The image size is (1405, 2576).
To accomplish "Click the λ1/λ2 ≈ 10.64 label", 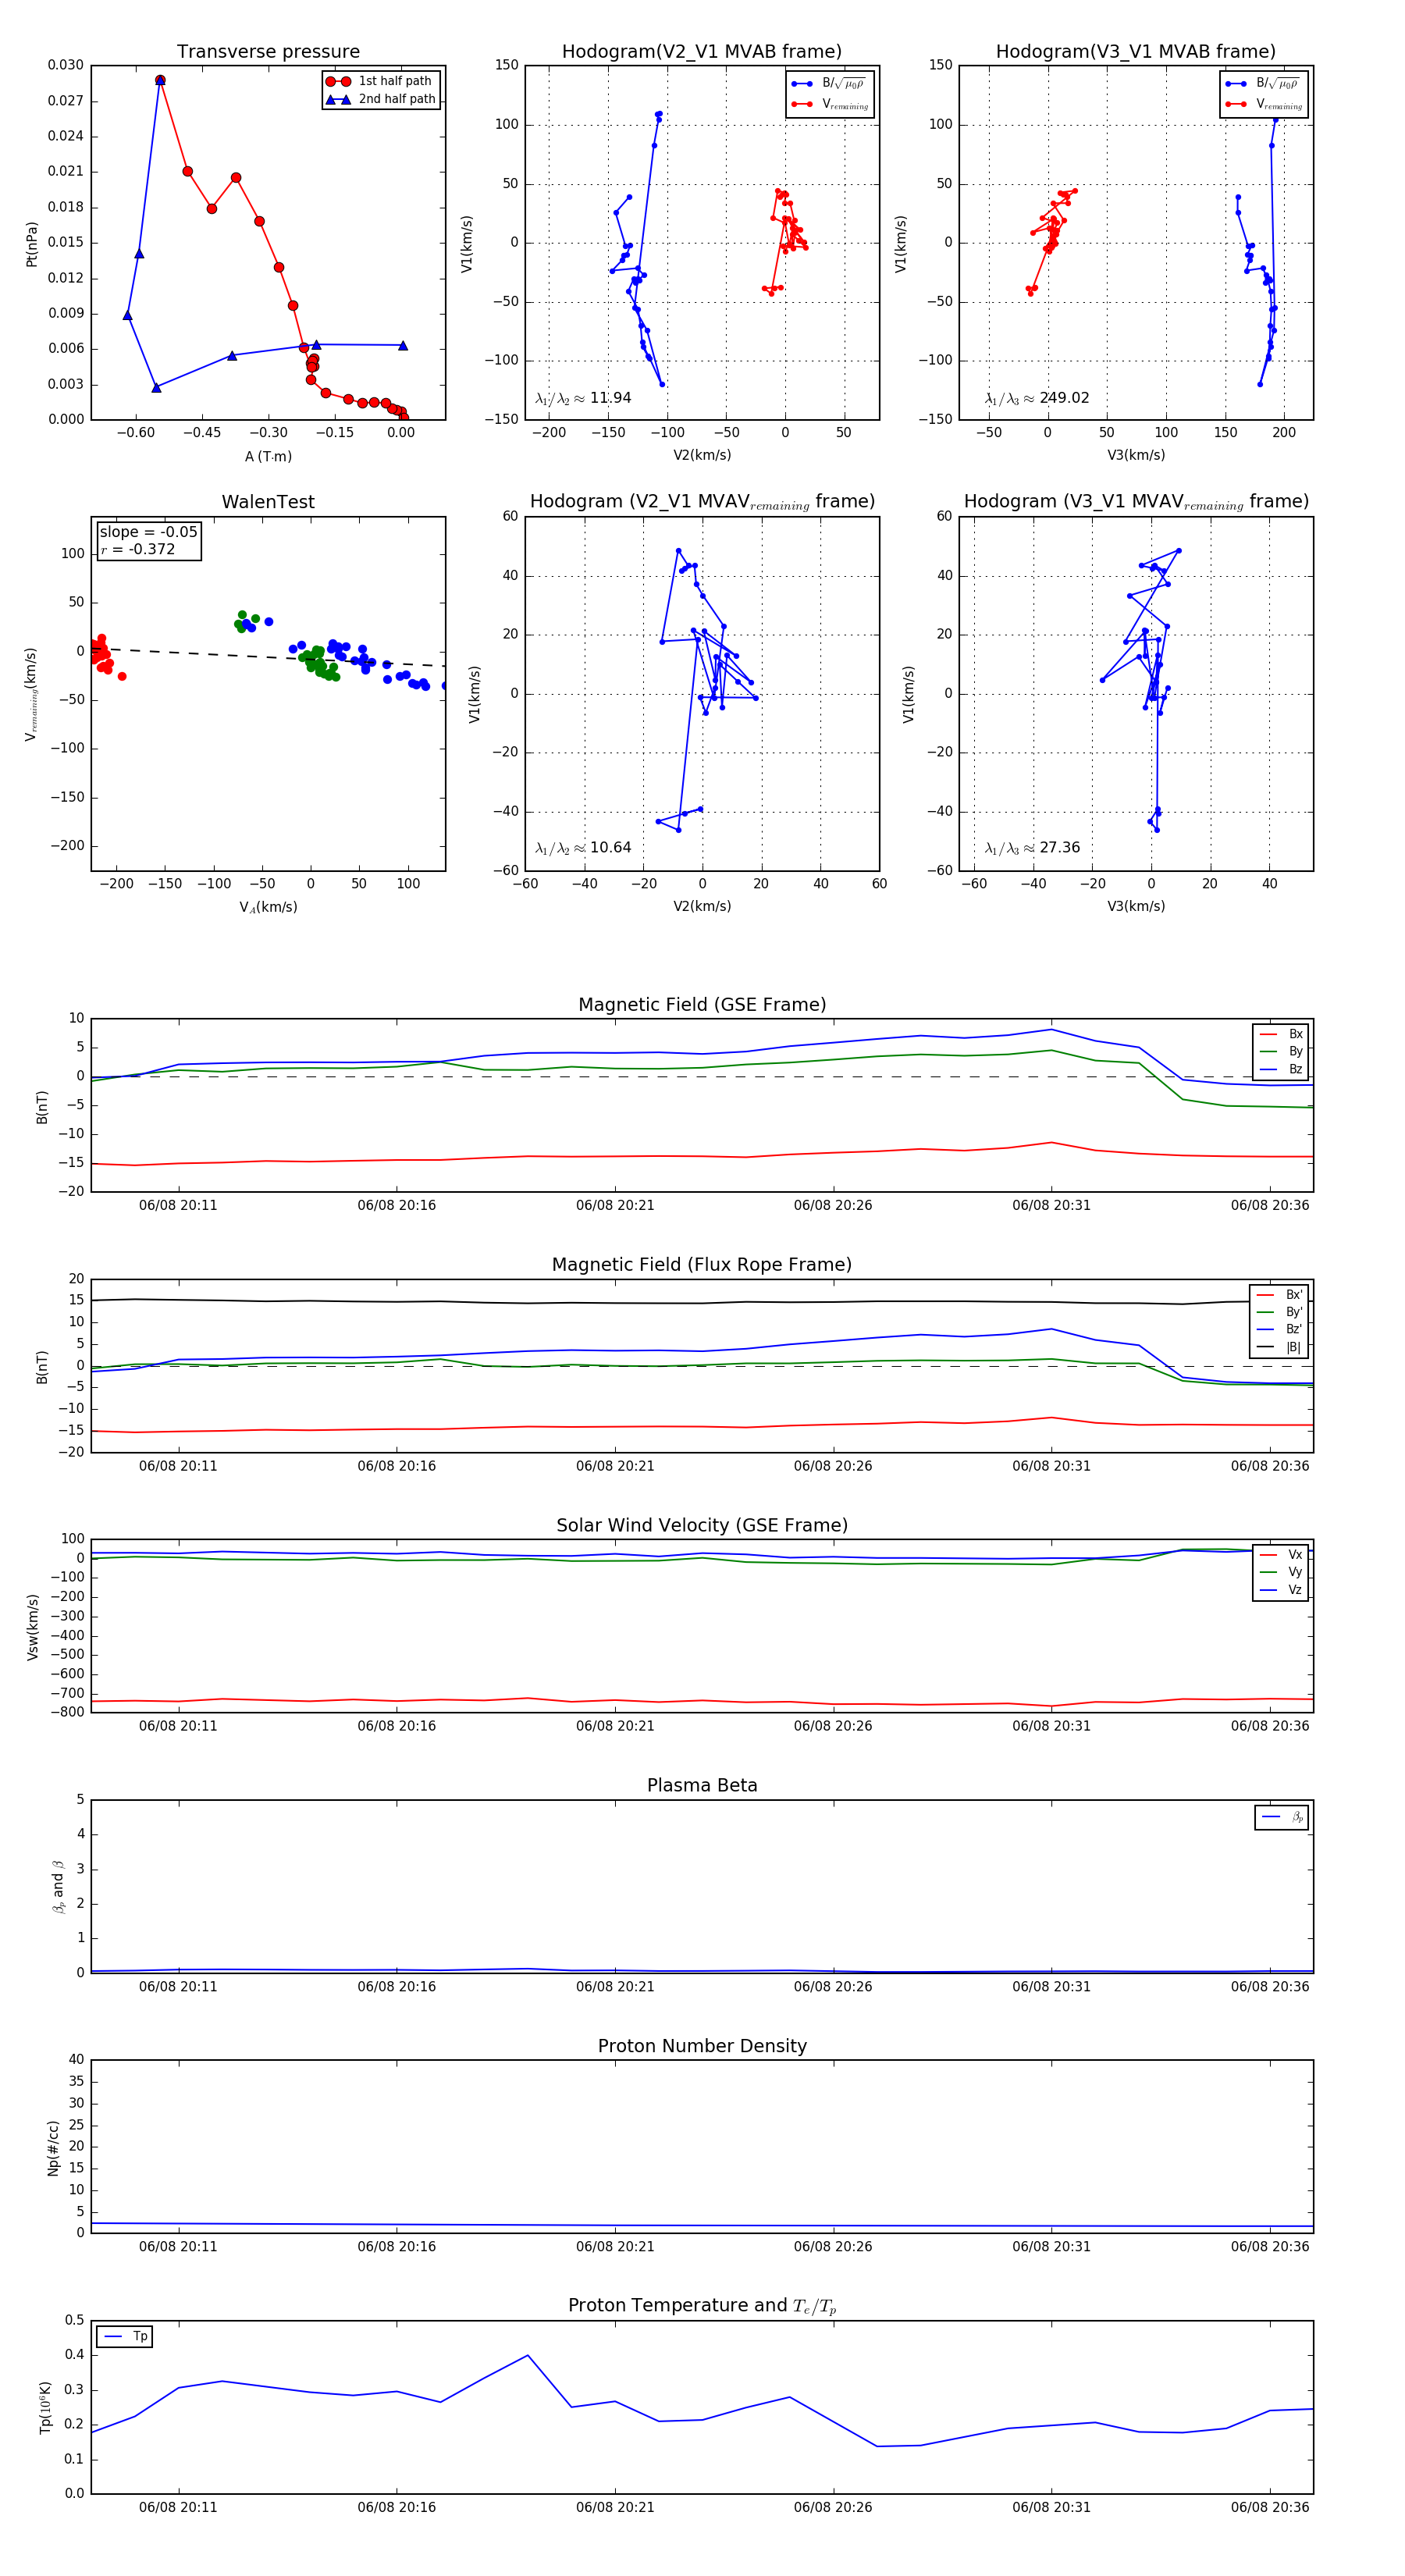I will click(x=583, y=848).
